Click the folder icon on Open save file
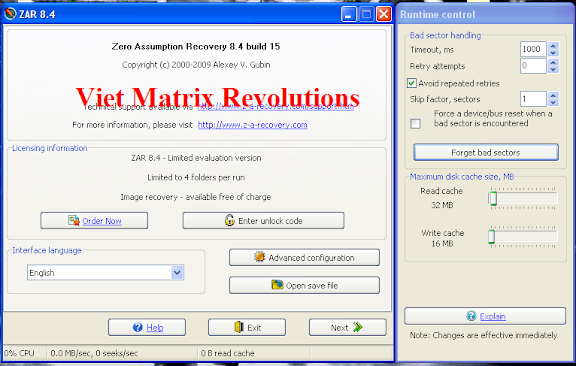The image size is (576, 366). pyautogui.click(x=277, y=285)
